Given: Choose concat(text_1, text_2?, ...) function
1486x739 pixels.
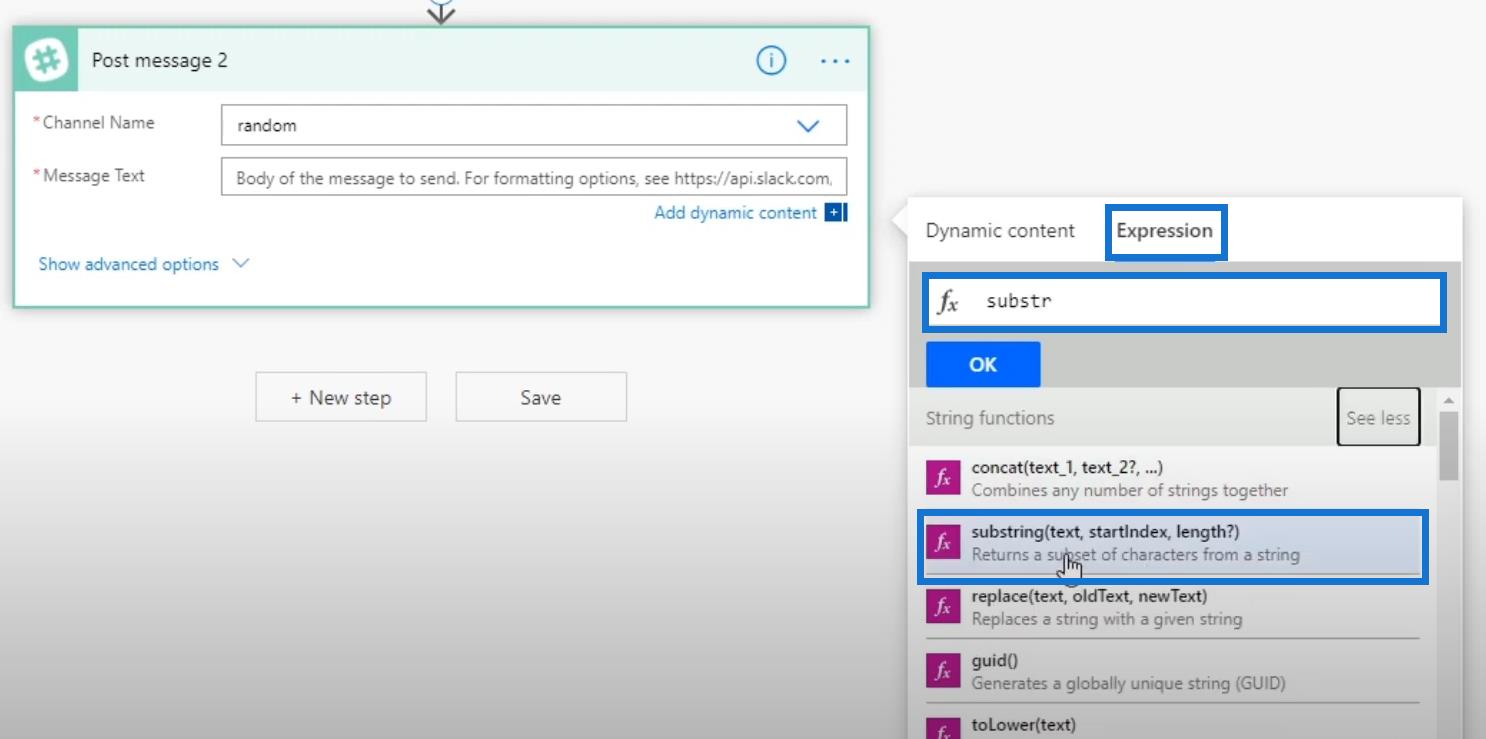Looking at the screenshot, I should coord(1173,478).
